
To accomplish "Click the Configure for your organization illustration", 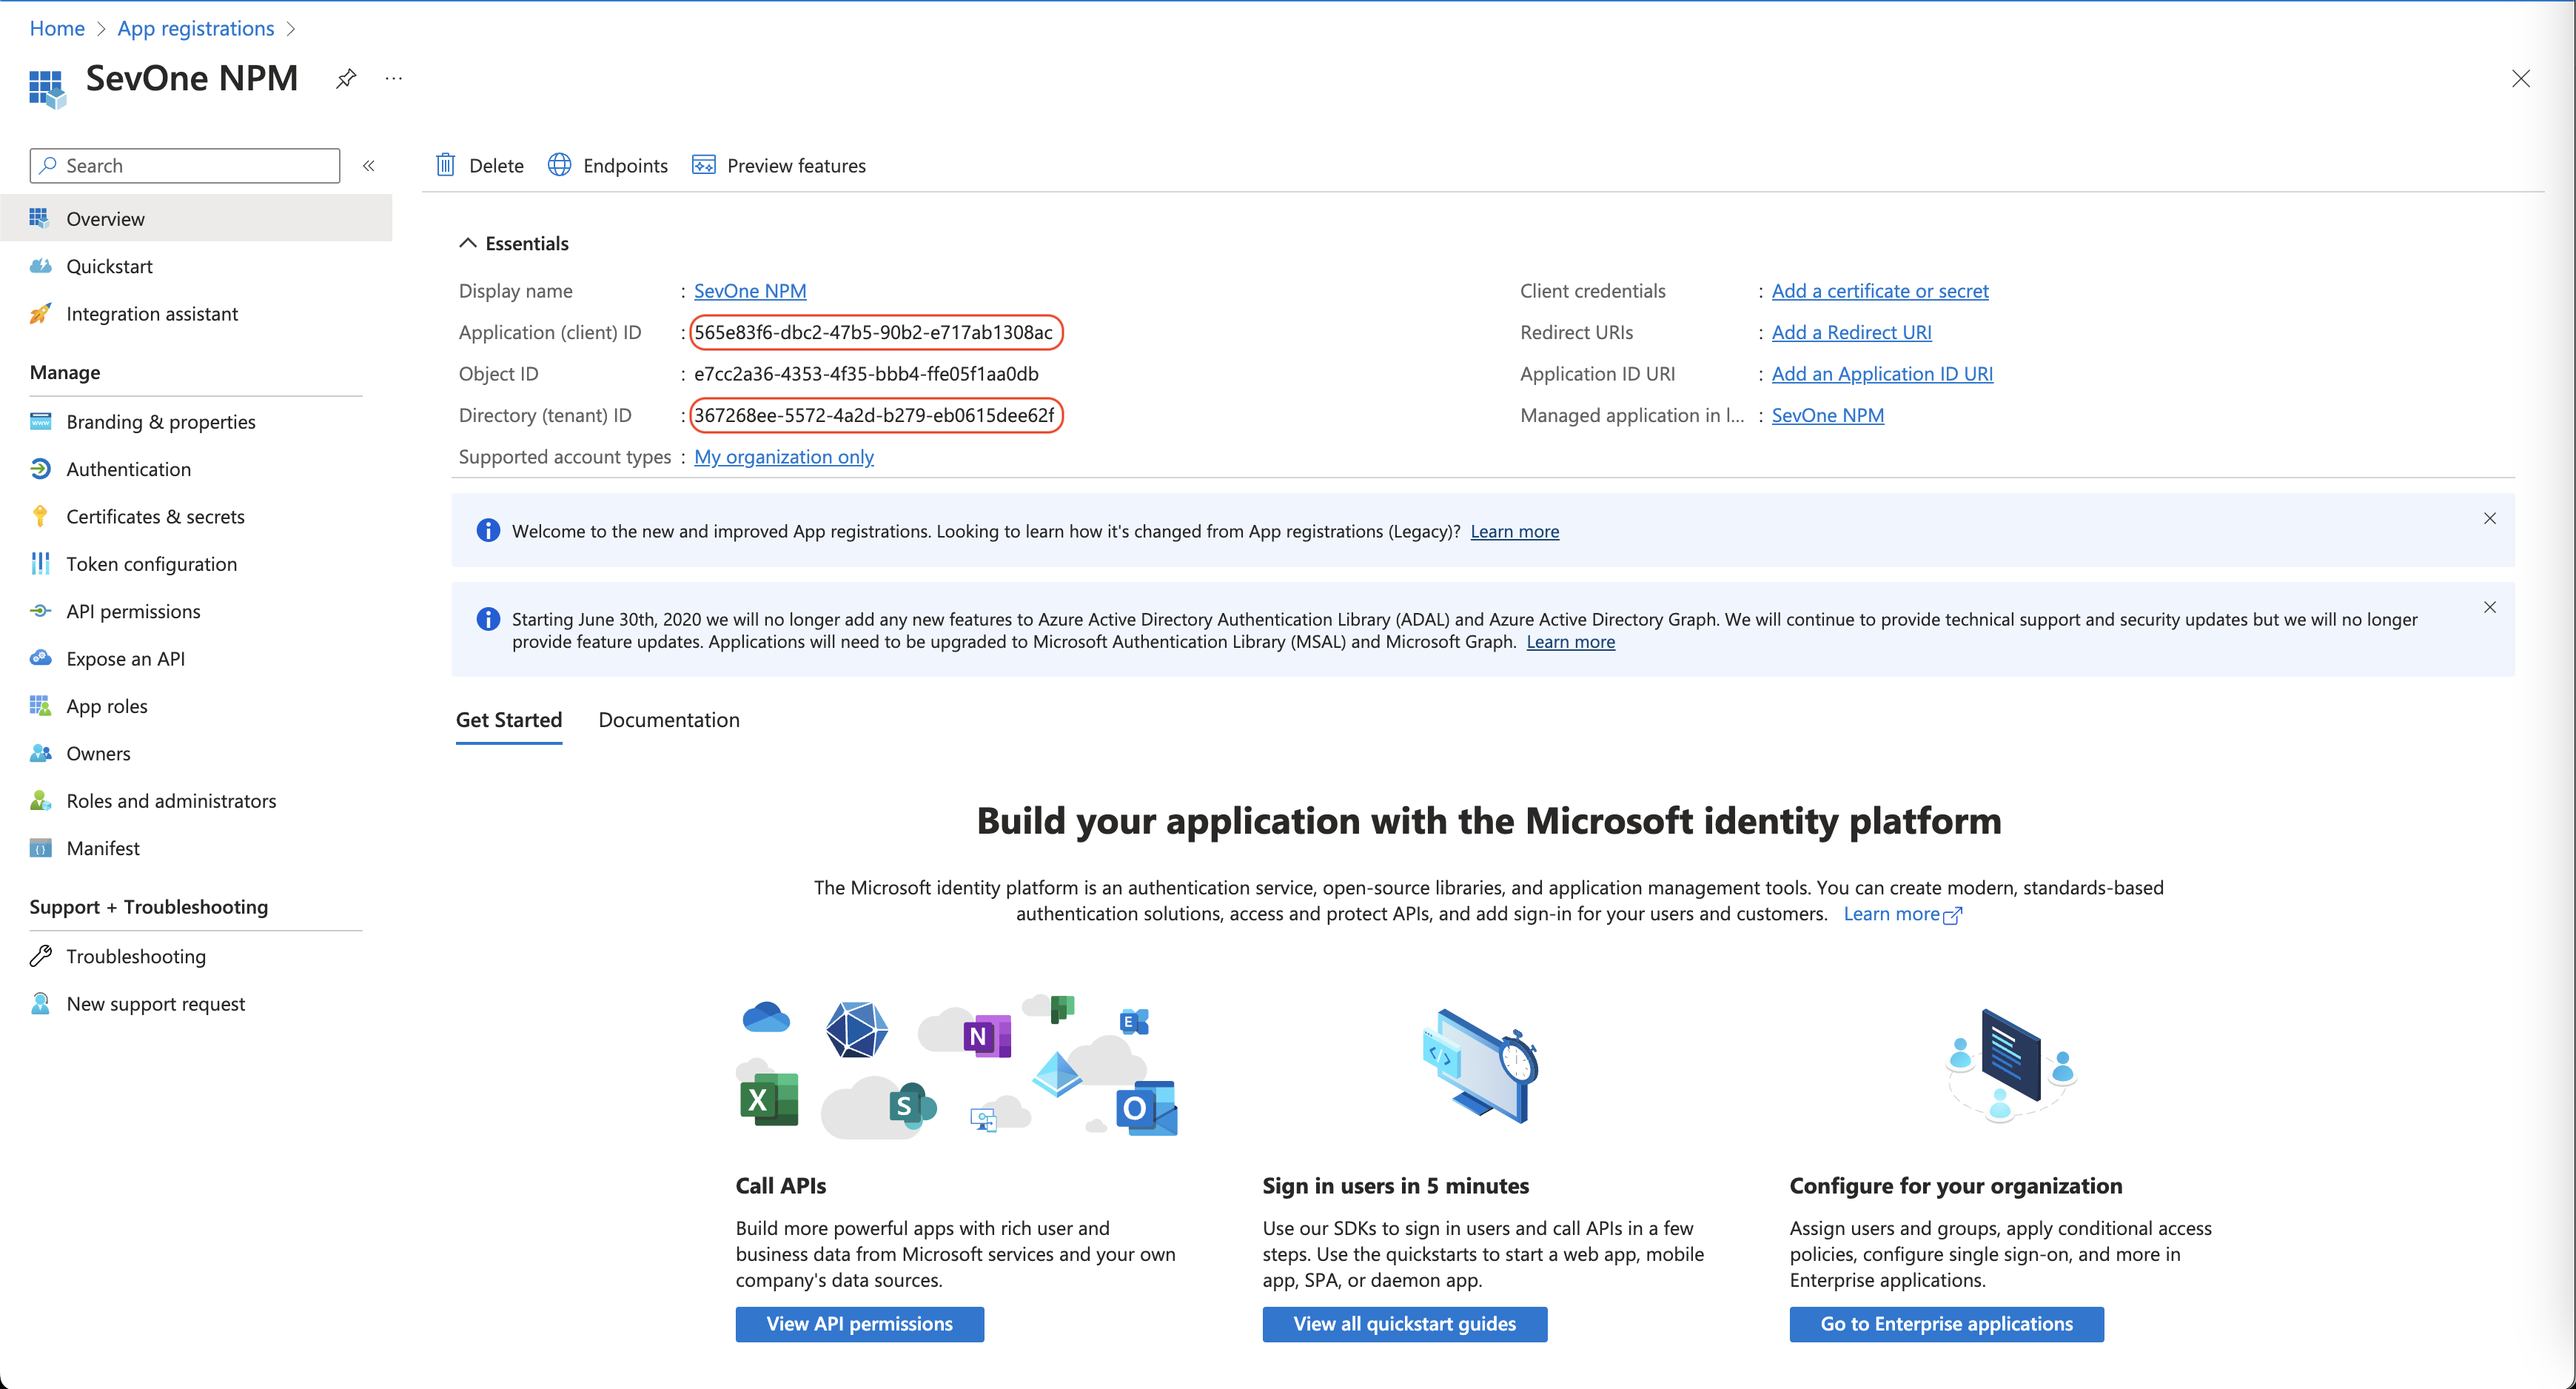I will 2011,1066.
